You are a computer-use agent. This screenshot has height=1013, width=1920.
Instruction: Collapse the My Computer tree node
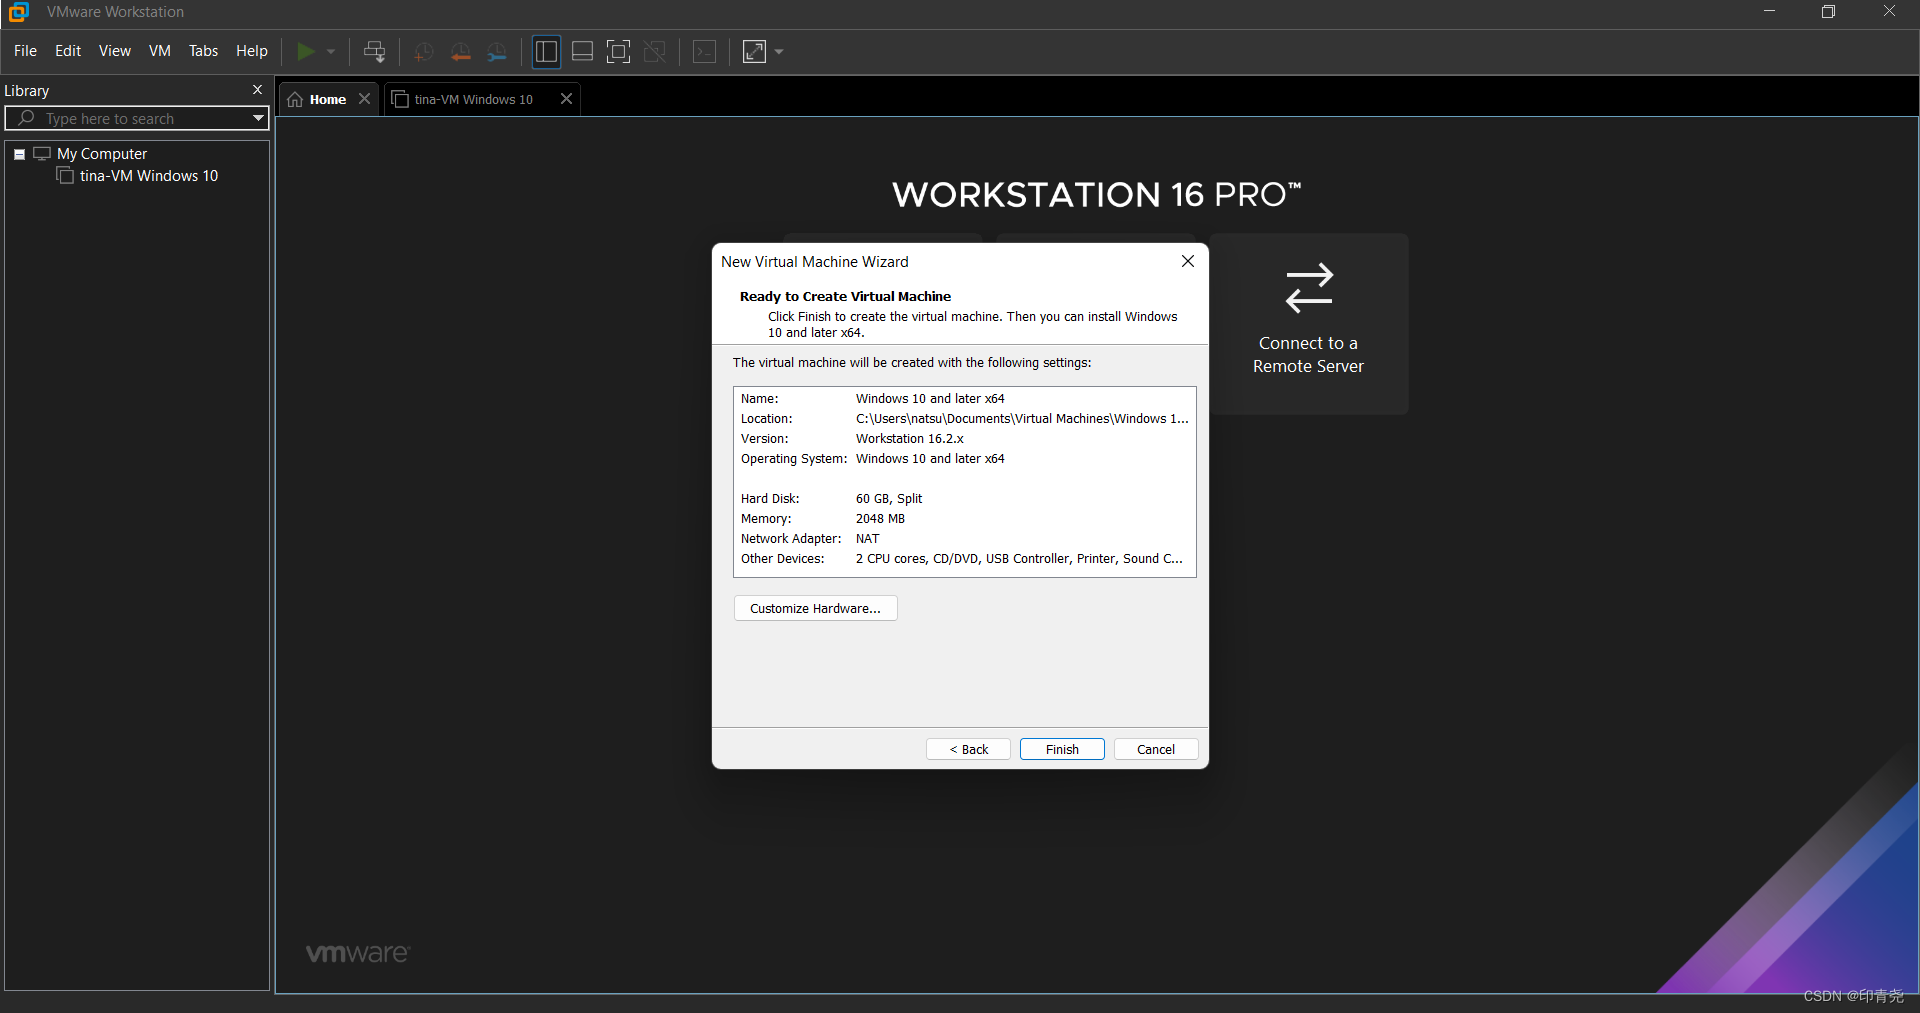pos(19,154)
